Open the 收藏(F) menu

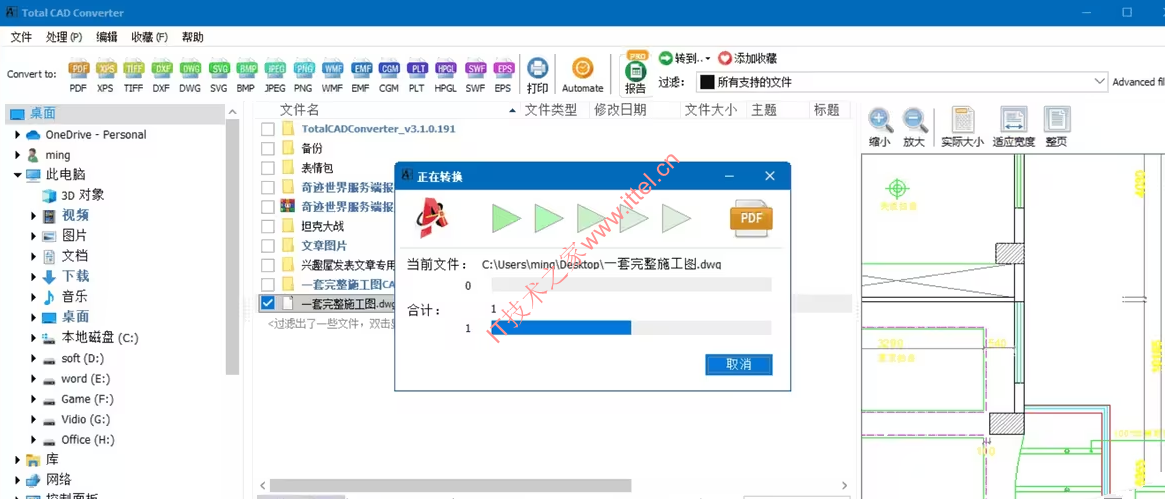149,37
